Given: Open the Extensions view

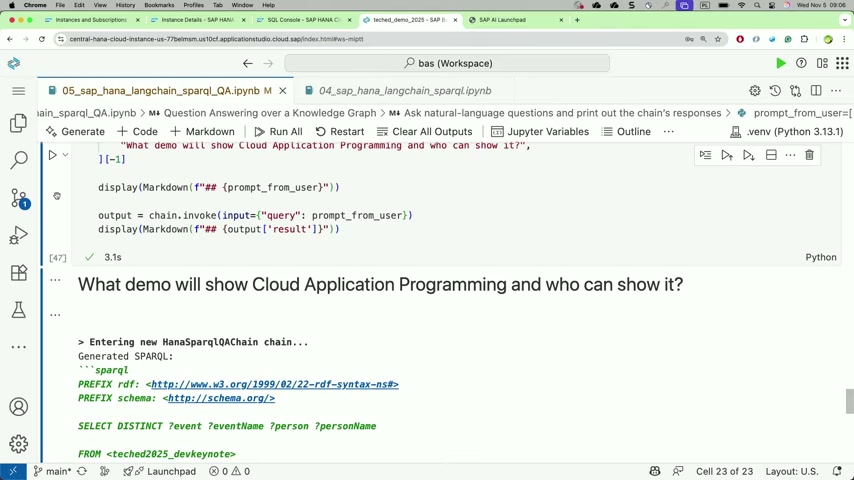Looking at the screenshot, I should [19, 272].
